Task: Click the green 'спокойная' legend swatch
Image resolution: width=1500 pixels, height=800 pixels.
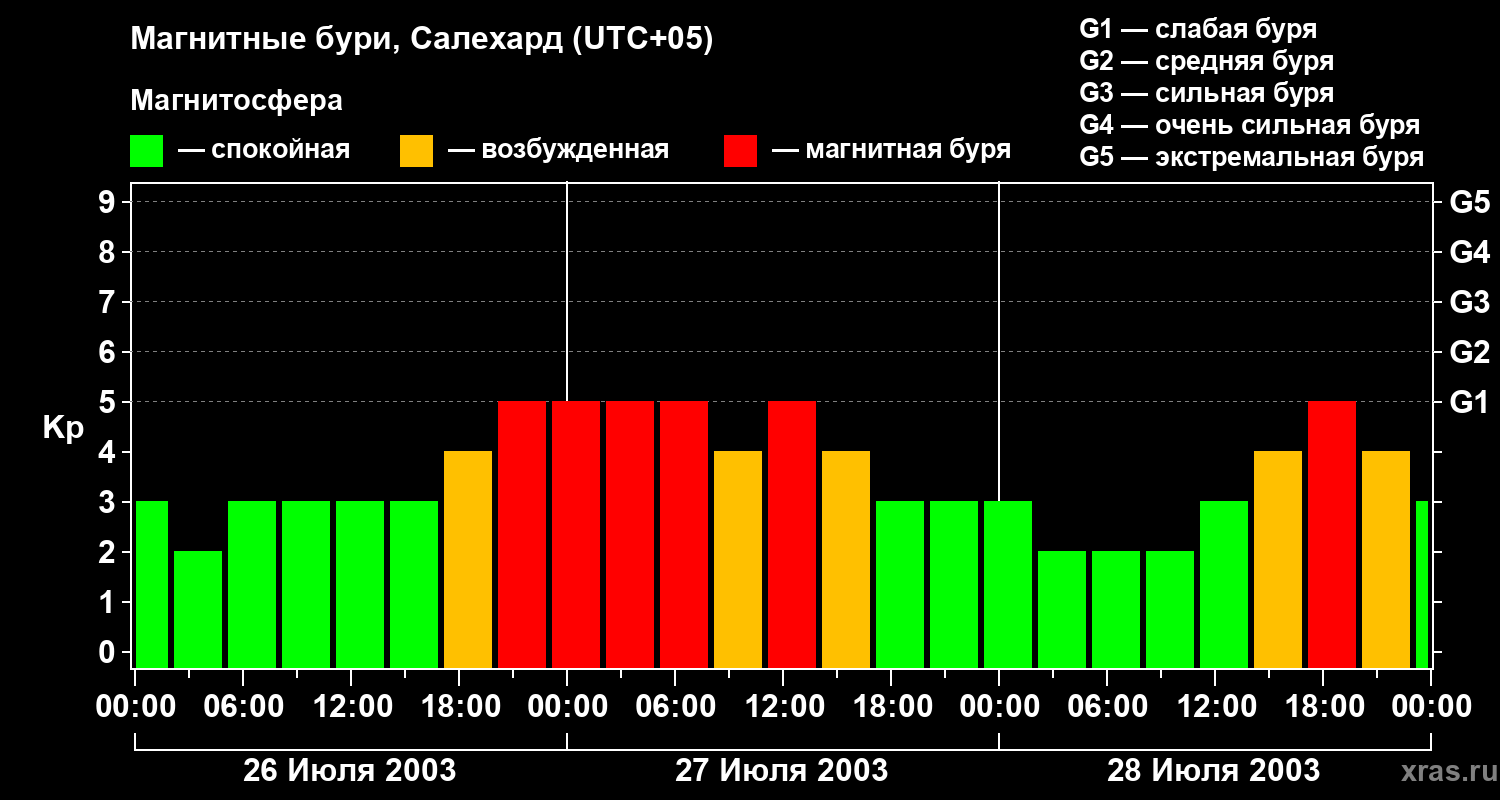Action: 147,151
